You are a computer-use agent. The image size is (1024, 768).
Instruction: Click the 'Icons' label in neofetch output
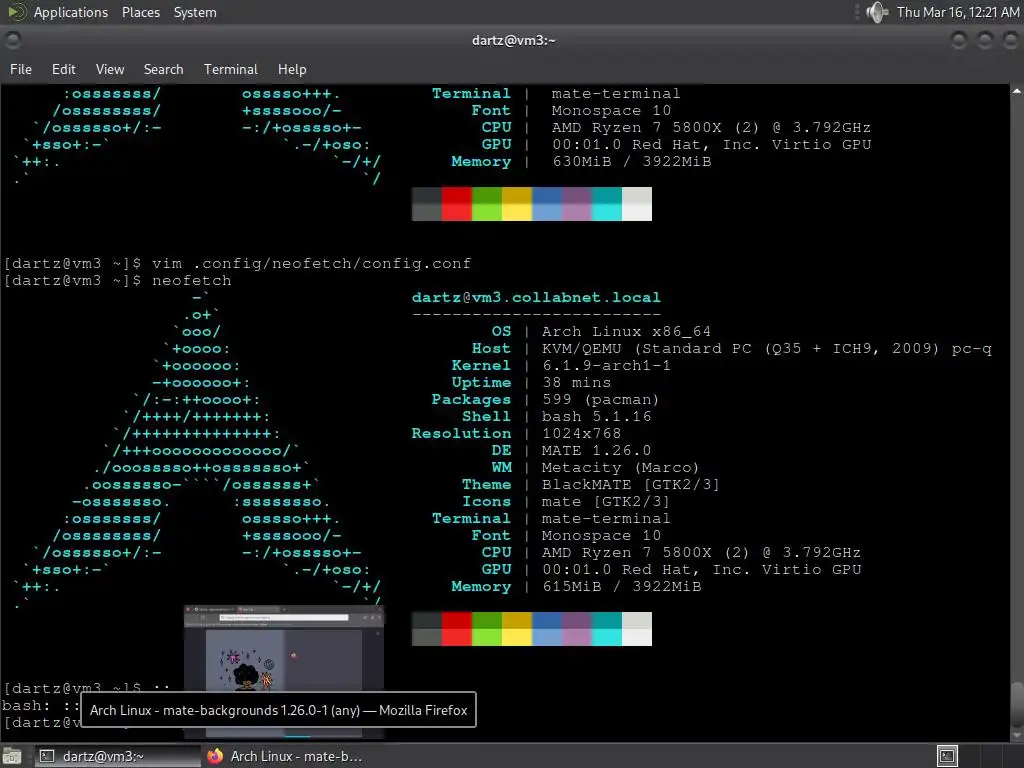tap(487, 501)
